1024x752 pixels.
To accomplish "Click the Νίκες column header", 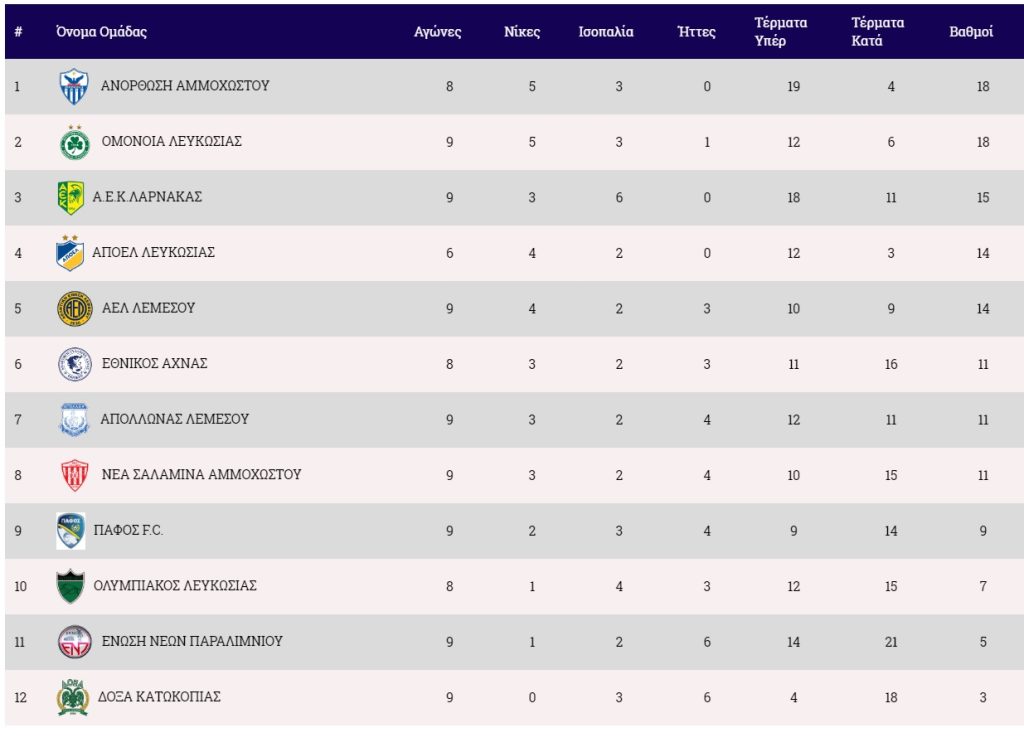I will pos(522,32).
